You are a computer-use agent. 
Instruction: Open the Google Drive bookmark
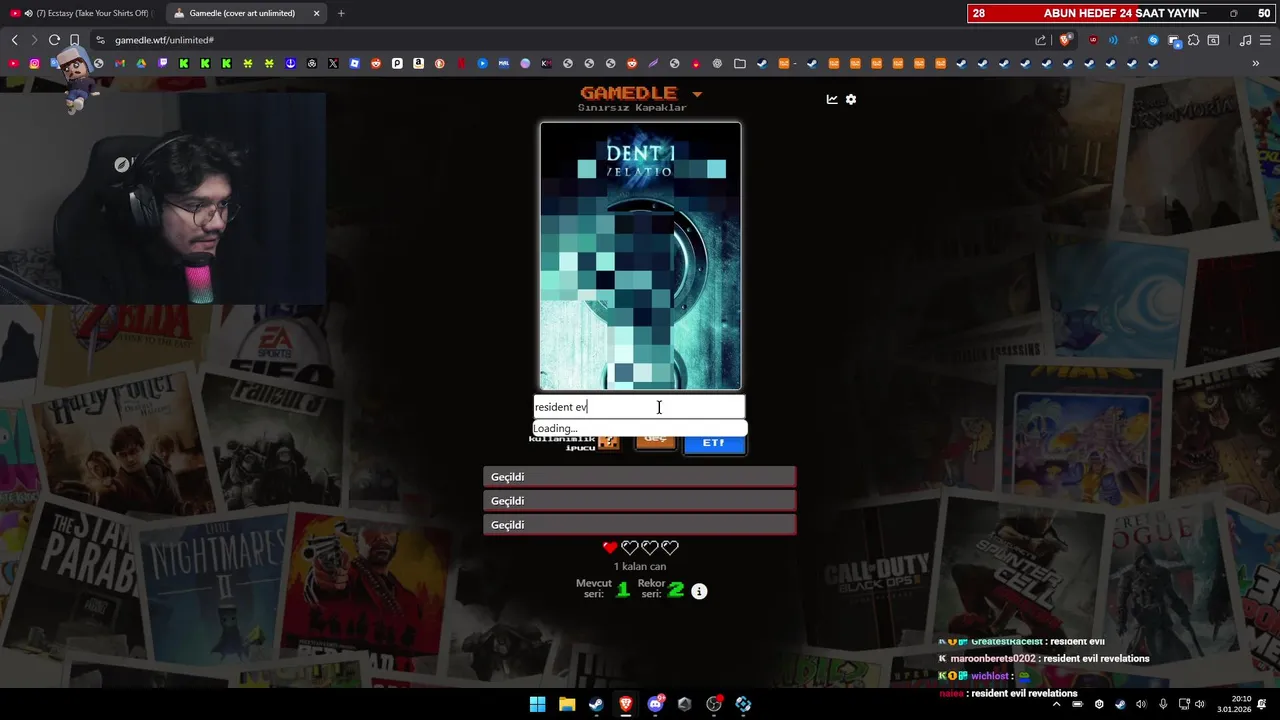coord(141,63)
